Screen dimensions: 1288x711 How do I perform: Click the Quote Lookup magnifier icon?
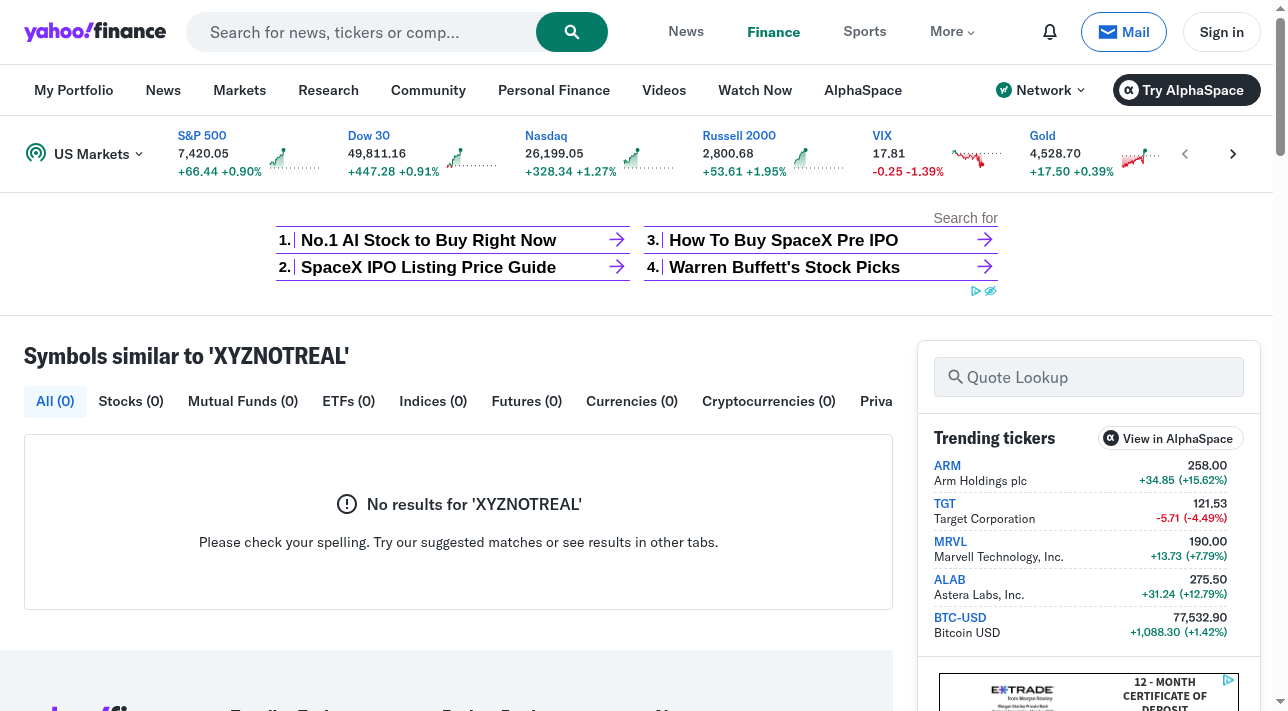955,377
